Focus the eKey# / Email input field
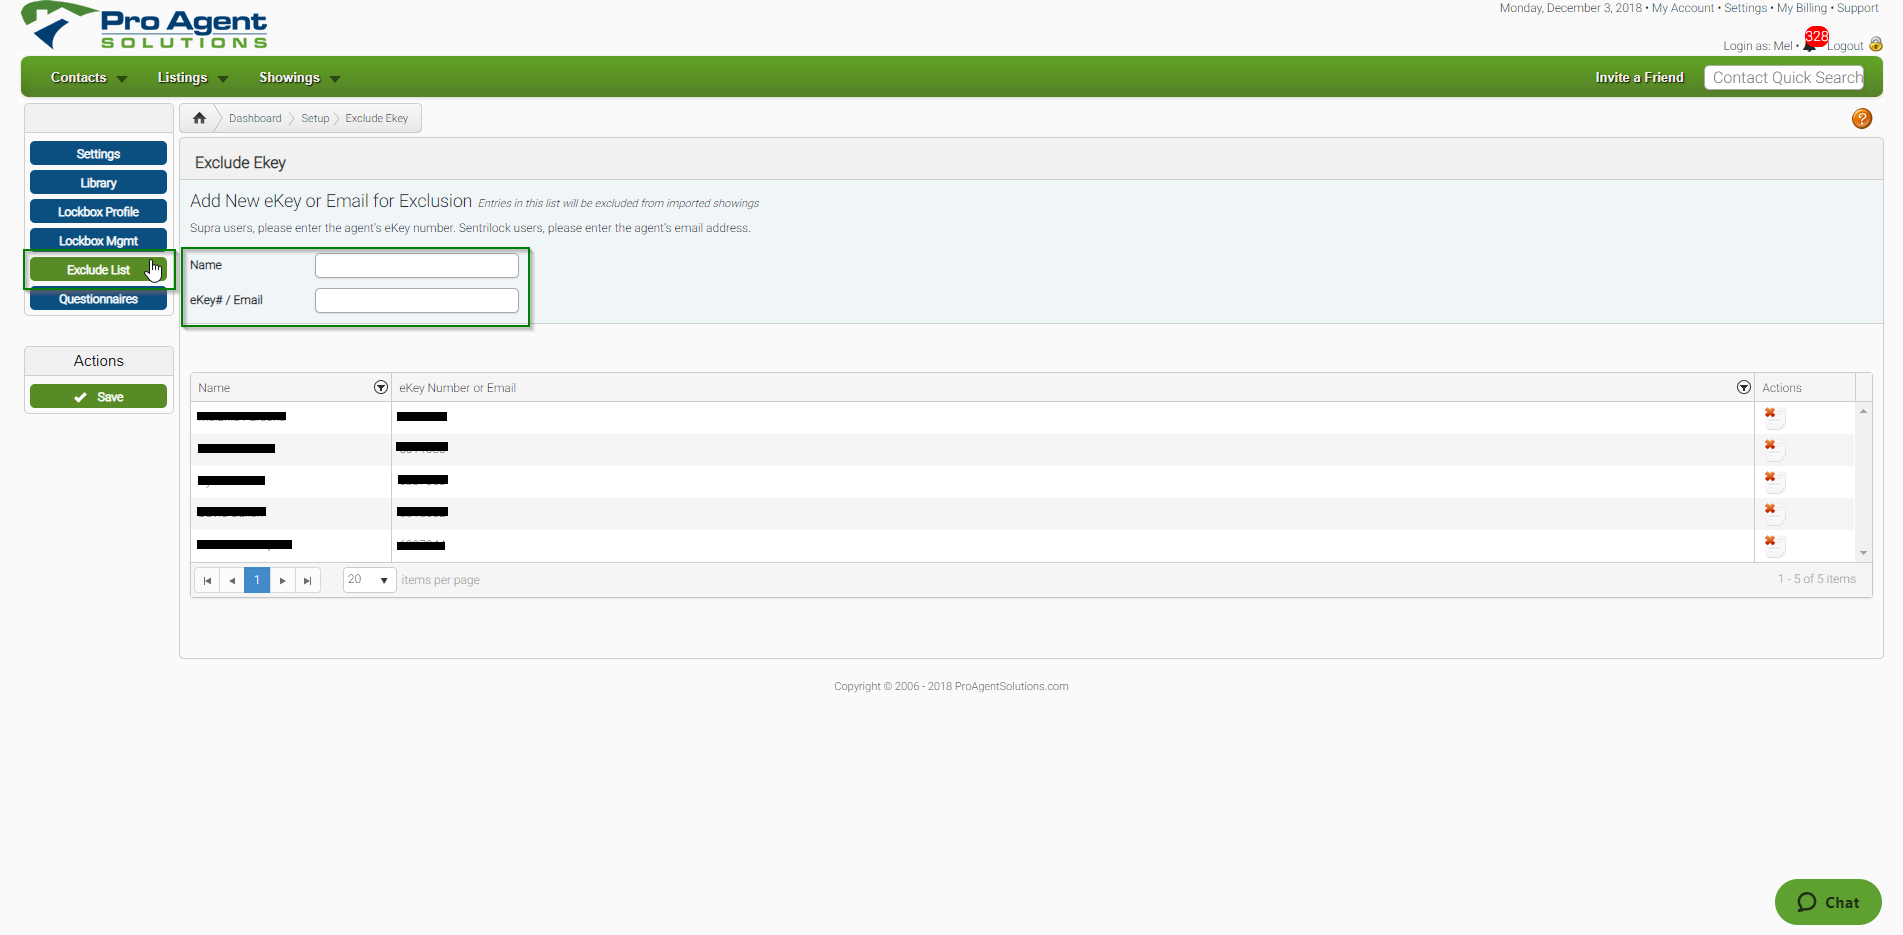1903x935 pixels. 417,300
